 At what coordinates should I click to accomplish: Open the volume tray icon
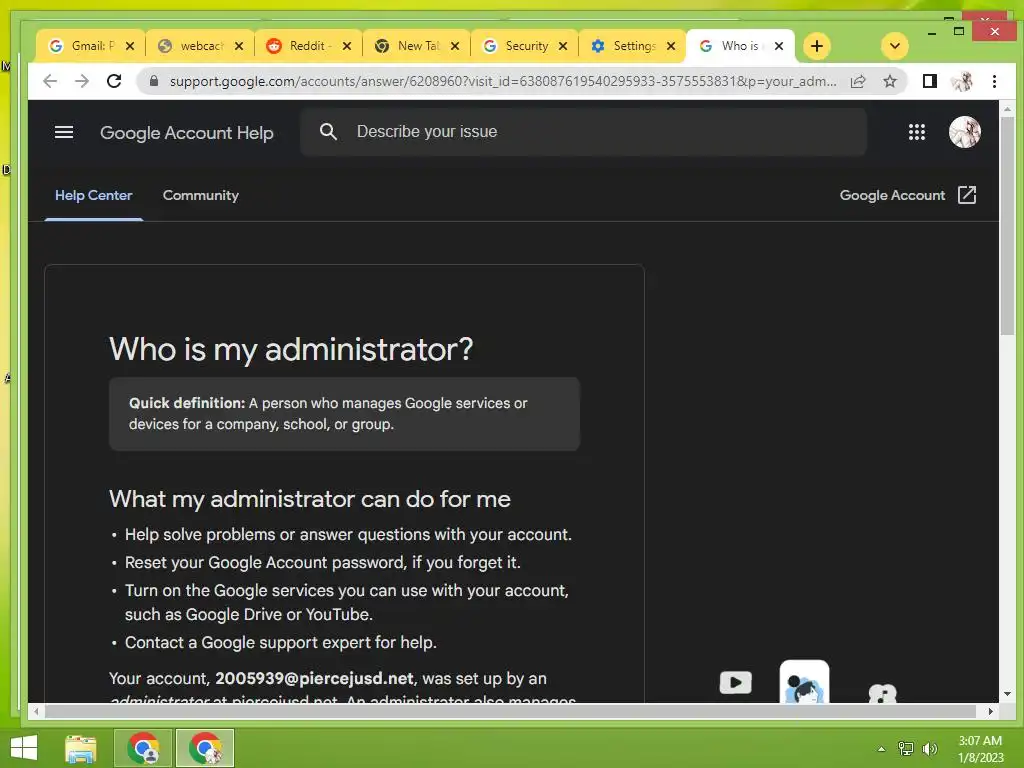click(x=930, y=749)
